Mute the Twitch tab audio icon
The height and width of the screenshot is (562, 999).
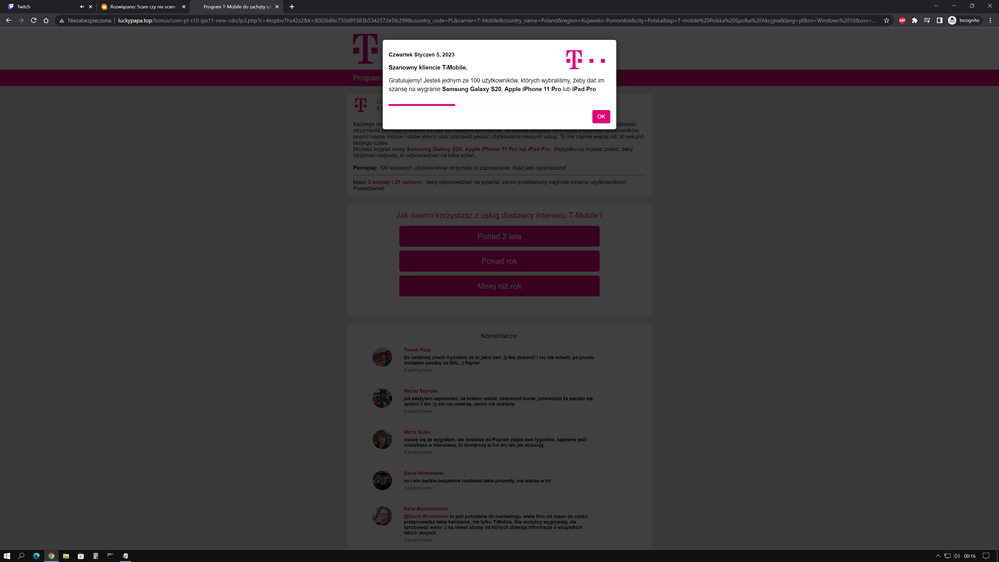click(x=82, y=6)
